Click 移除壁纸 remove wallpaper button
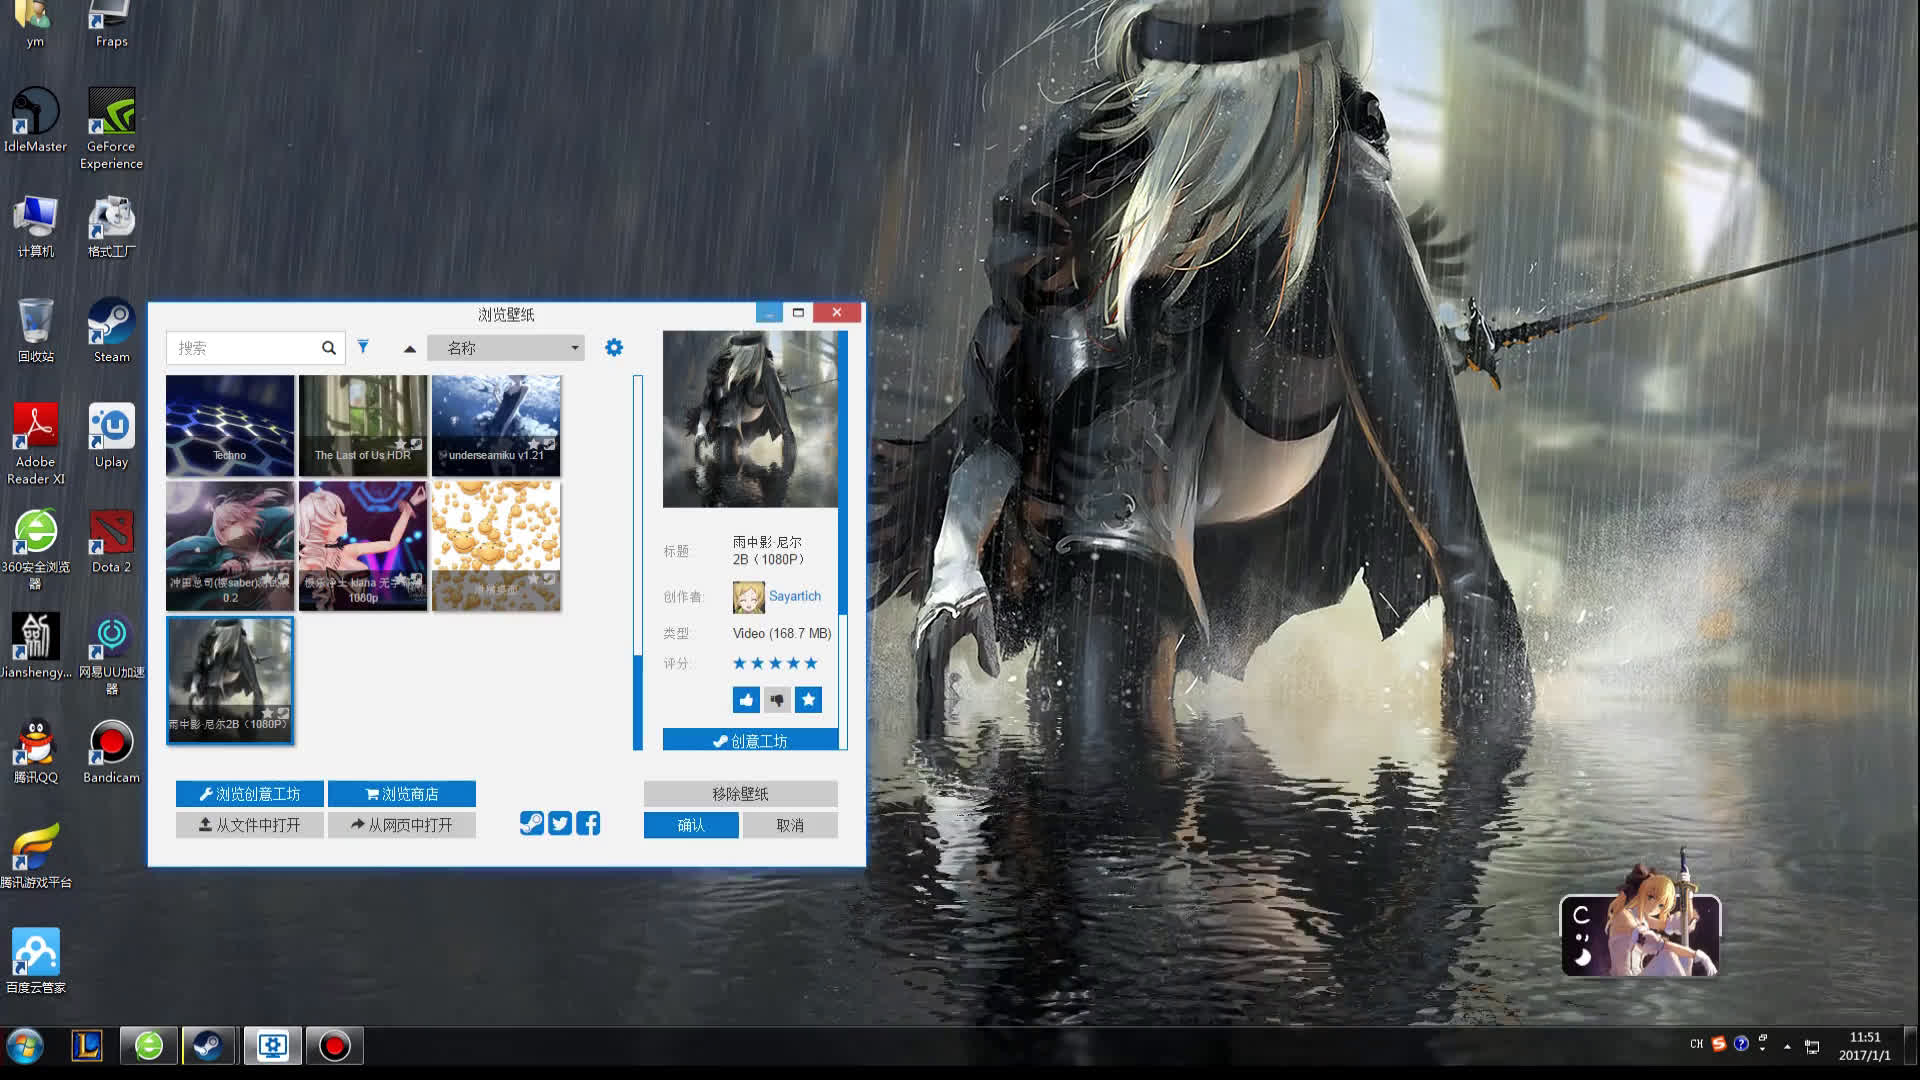 point(740,794)
